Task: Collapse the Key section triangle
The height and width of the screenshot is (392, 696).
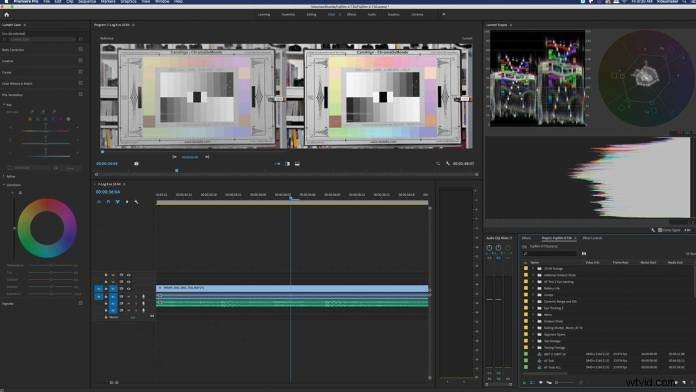Action: [x=4, y=105]
